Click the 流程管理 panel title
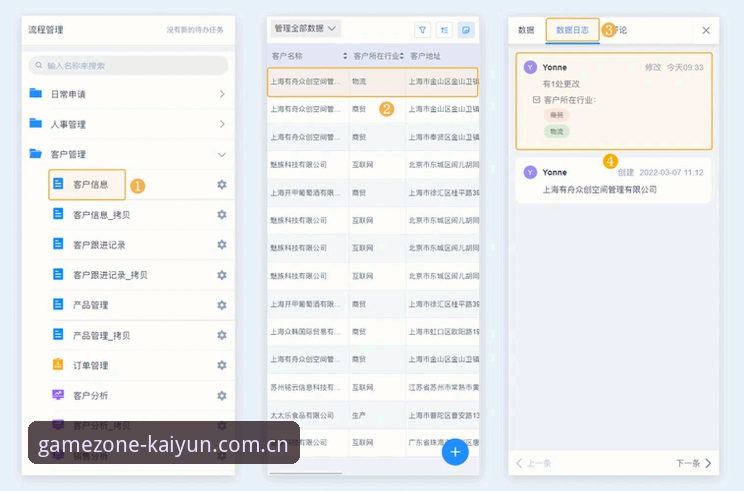This screenshot has height=491, width=744. point(46,30)
